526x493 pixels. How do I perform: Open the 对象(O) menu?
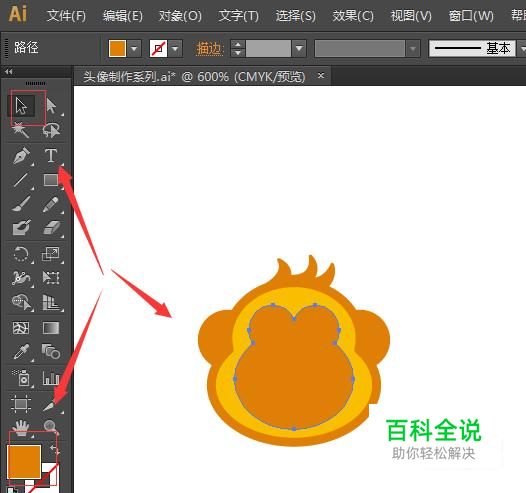coord(180,15)
